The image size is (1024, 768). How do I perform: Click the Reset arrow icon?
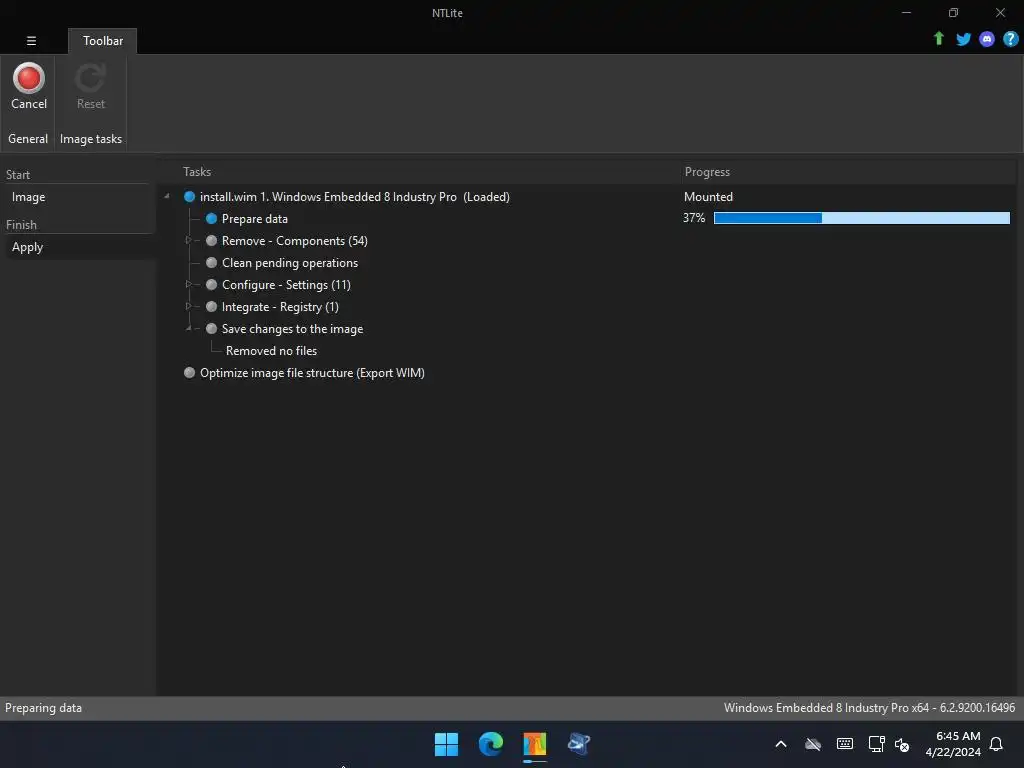90,78
